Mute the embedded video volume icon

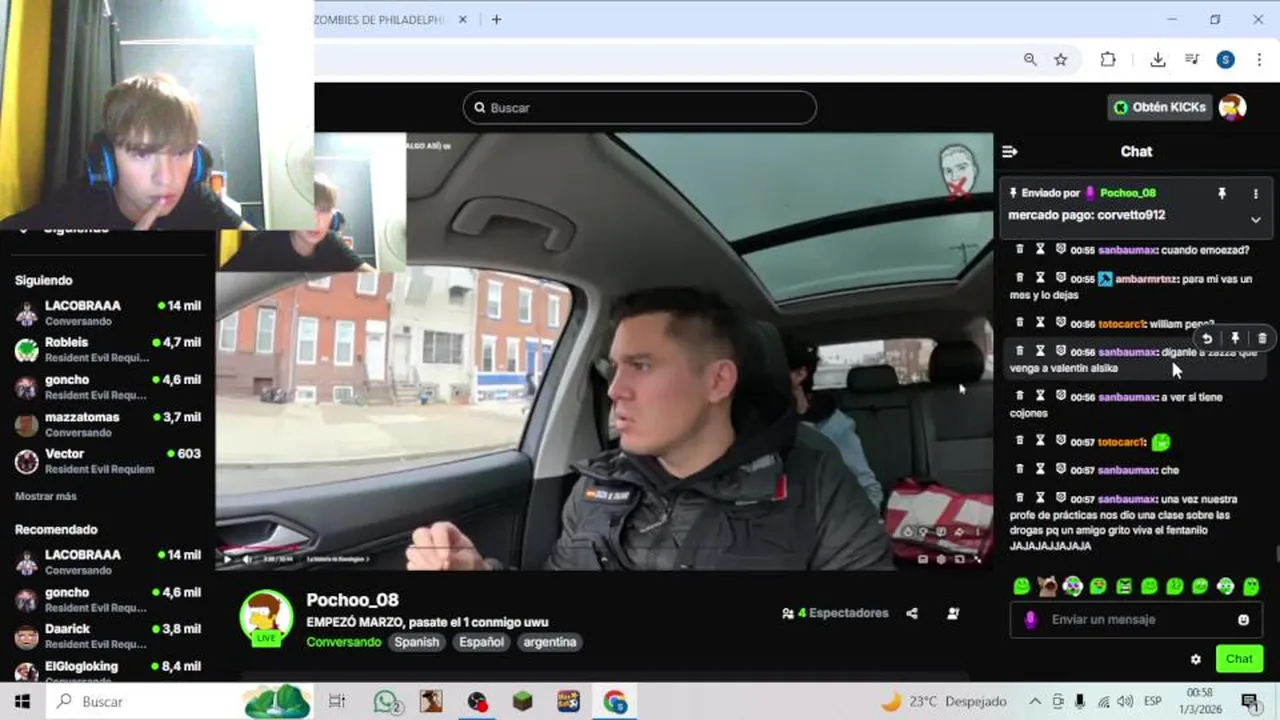(x=247, y=559)
